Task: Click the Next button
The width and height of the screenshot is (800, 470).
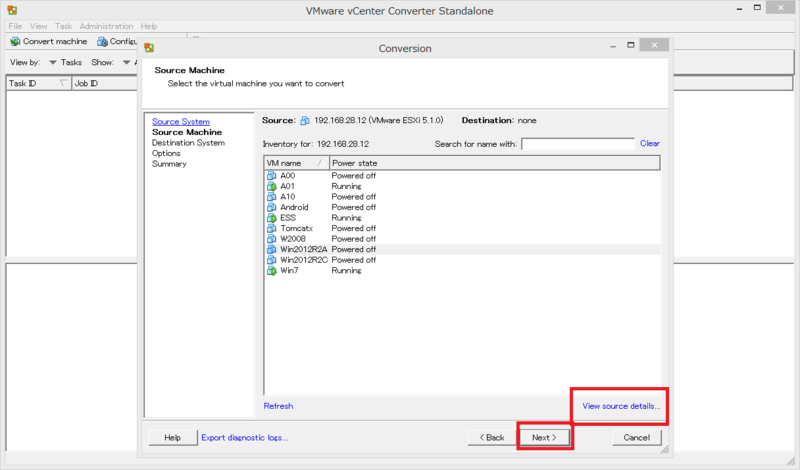Action: click(x=544, y=437)
